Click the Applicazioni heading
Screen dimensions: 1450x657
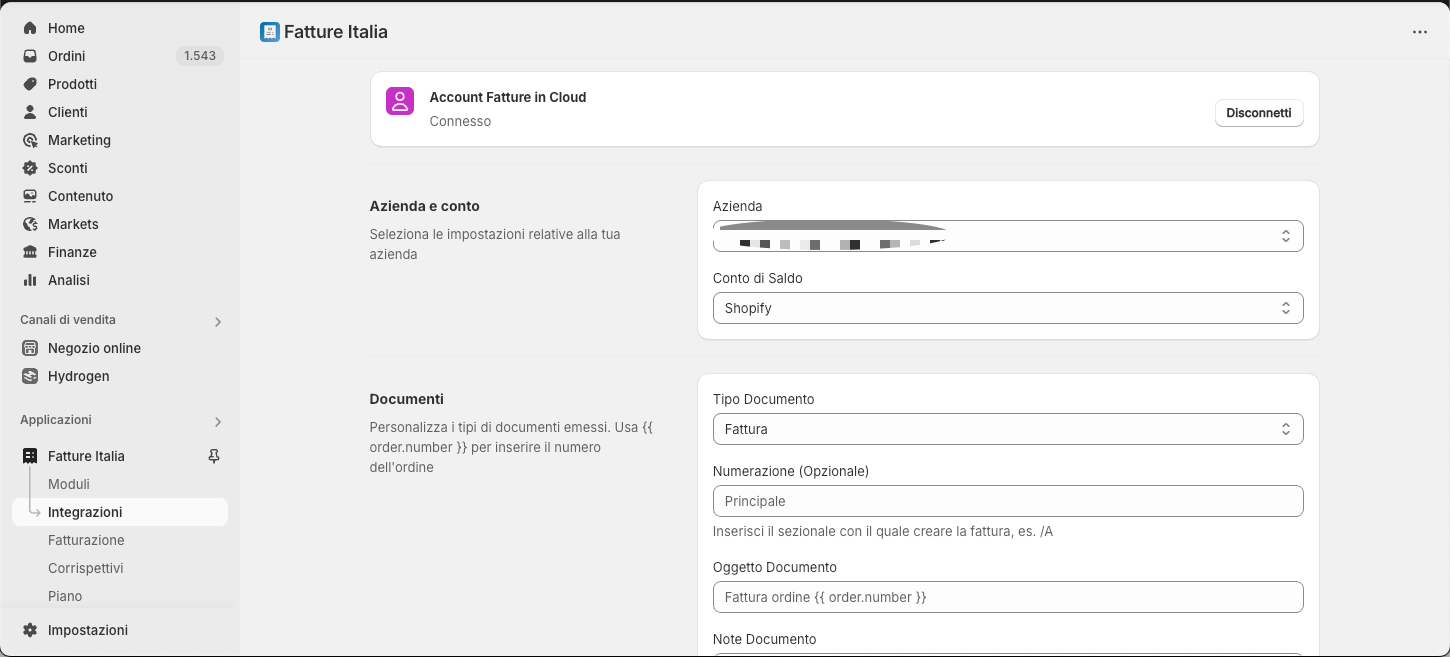[x=56, y=420]
